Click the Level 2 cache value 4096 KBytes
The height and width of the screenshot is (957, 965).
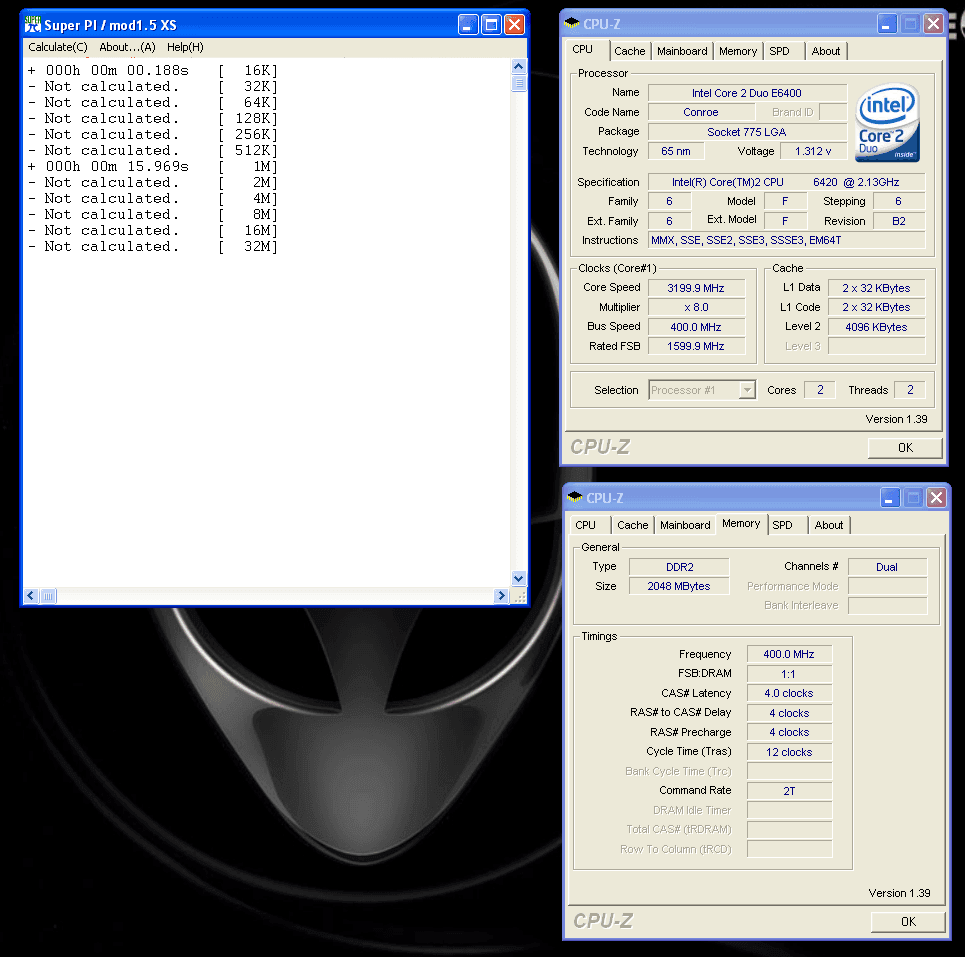(876, 327)
